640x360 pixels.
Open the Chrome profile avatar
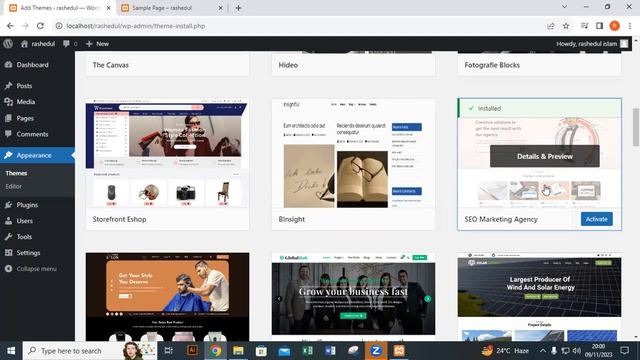pos(614,26)
